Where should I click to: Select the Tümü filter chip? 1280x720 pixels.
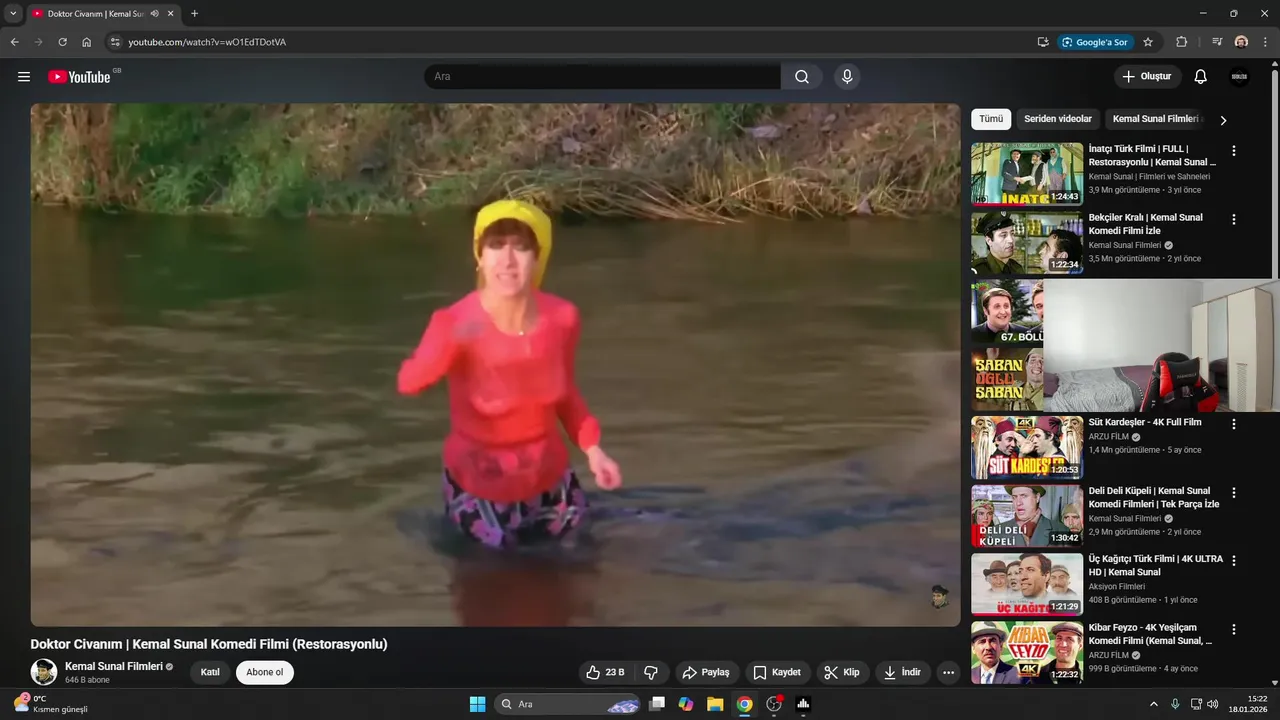pos(991,119)
